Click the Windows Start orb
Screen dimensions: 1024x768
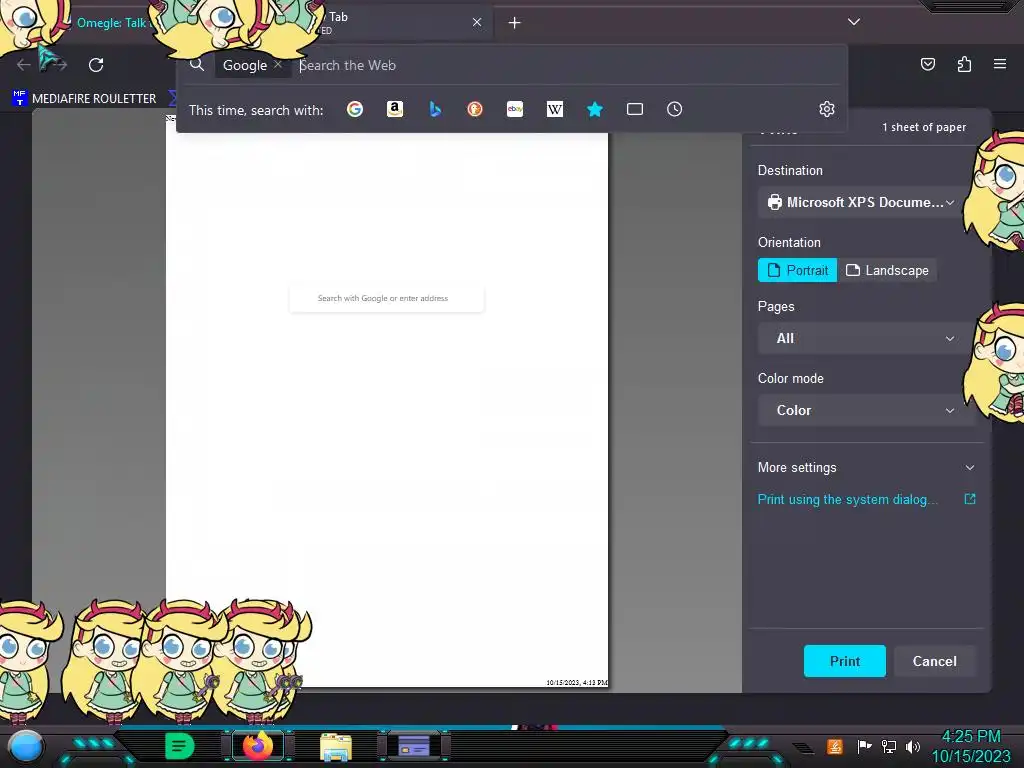click(25, 746)
